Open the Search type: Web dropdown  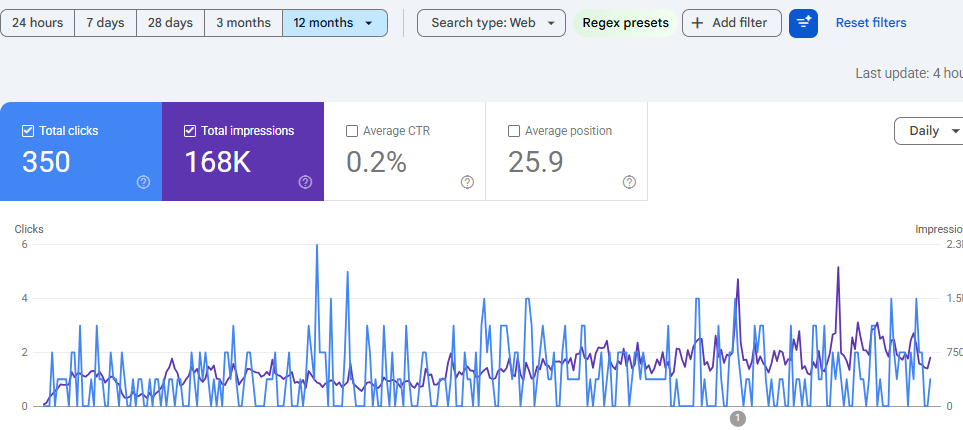point(491,23)
